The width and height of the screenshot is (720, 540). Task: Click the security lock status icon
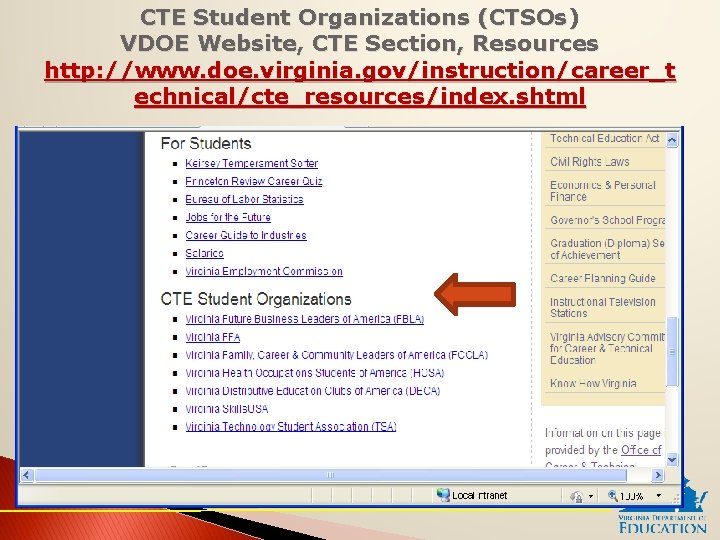(576, 496)
